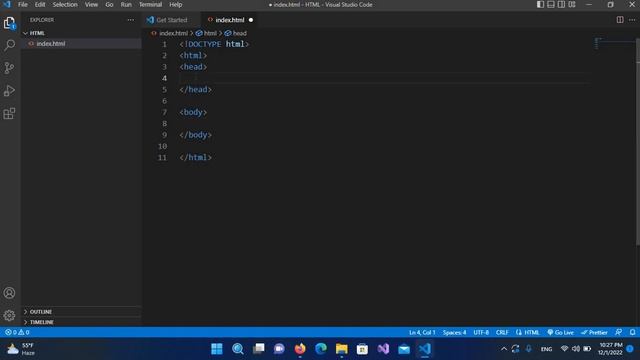
Task: Place cursor on empty line 4
Action: (x=384, y=78)
